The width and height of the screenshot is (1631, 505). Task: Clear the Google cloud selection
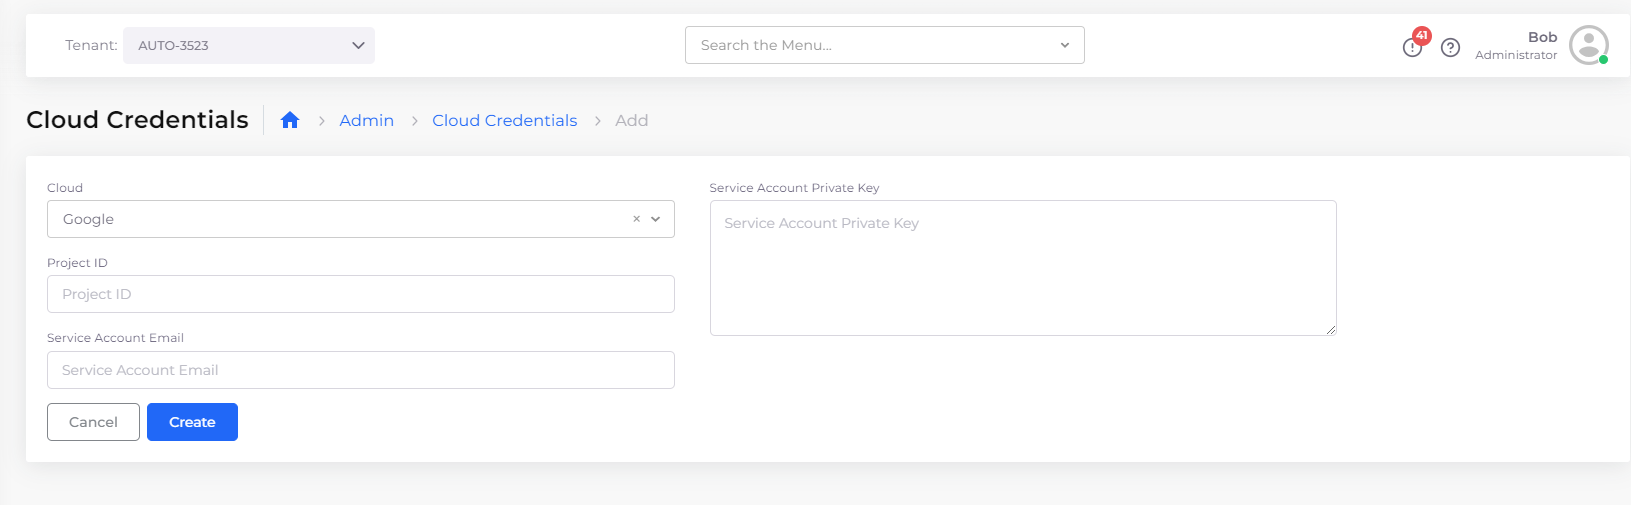(636, 219)
